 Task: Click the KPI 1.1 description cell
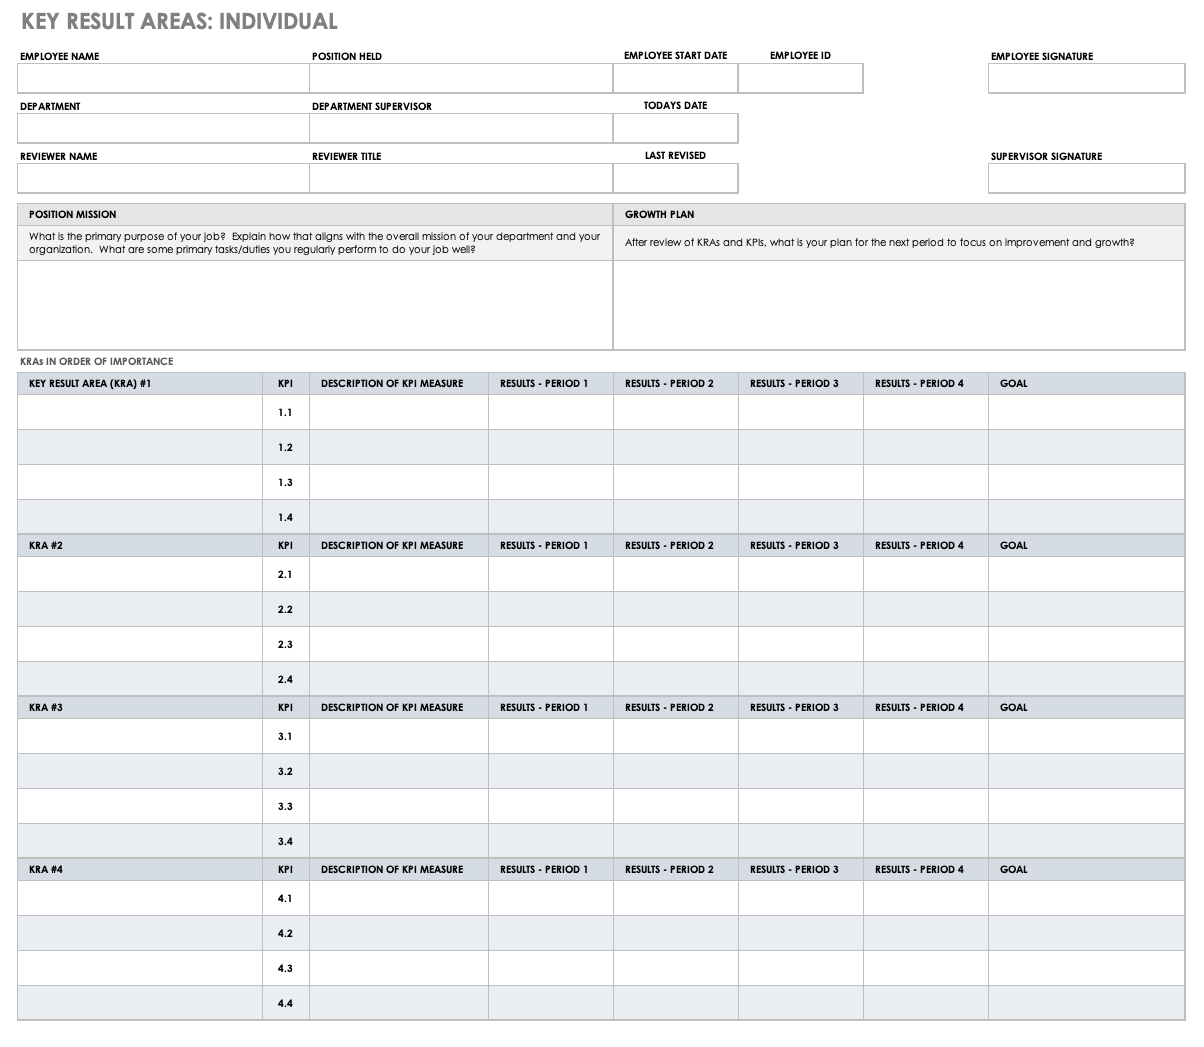(398, 410)
